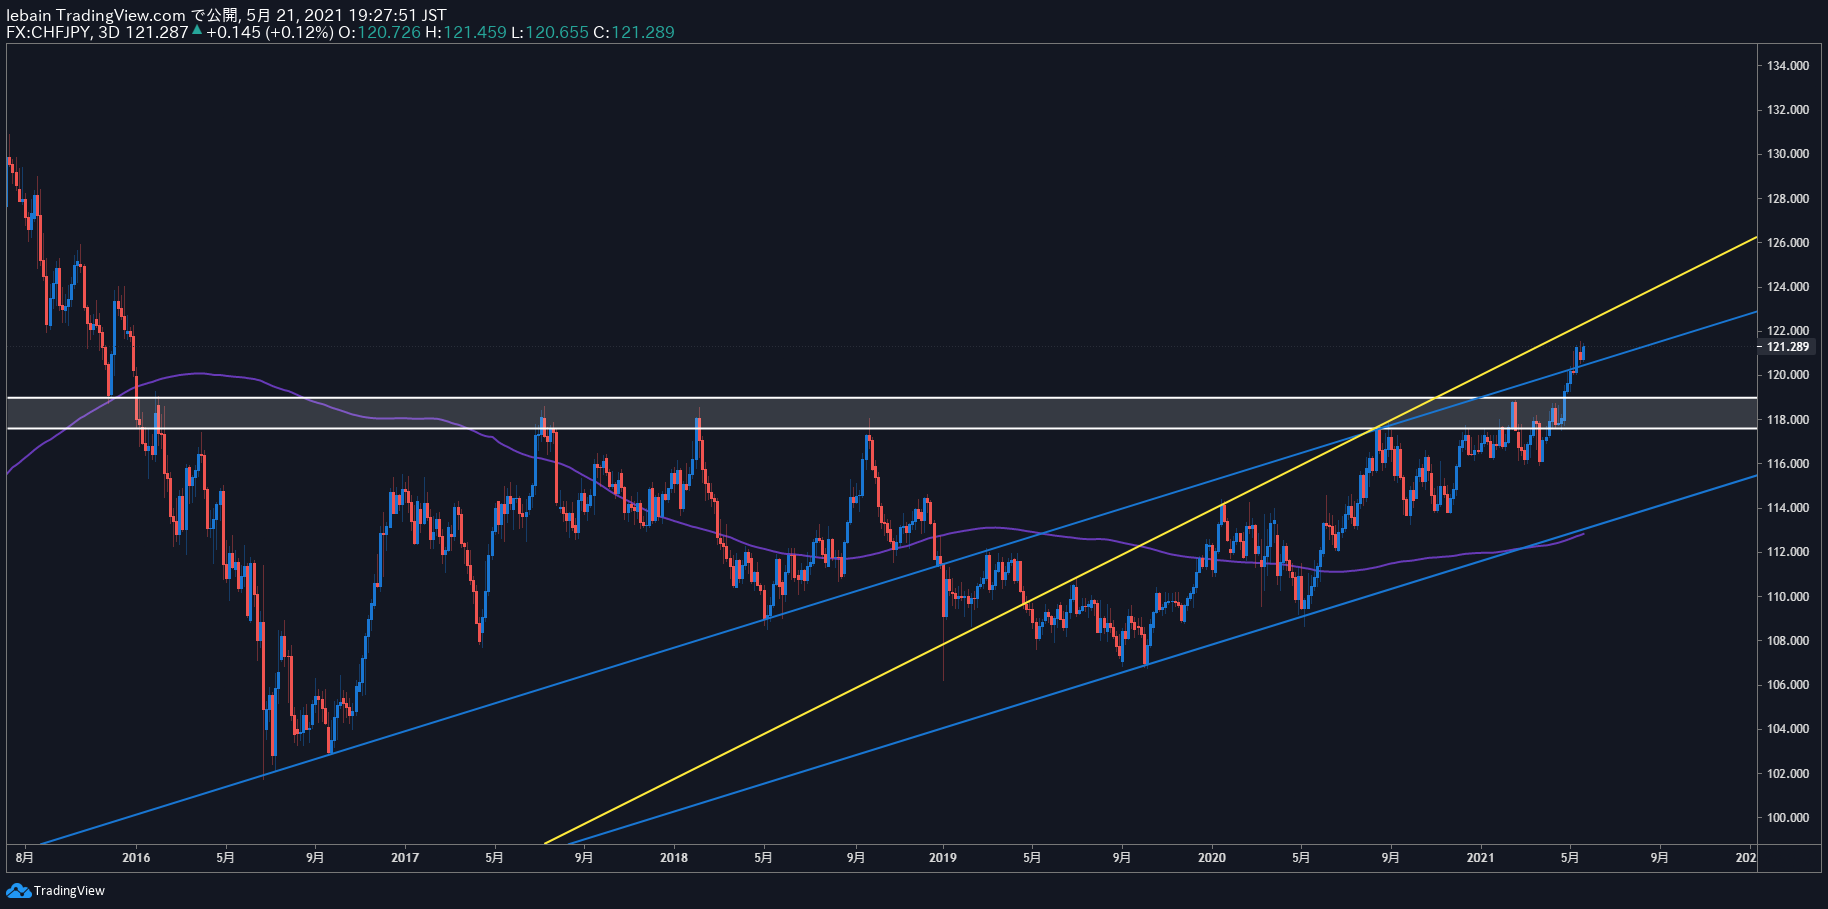Click the TradingView wordmark text

pos(69,891)
